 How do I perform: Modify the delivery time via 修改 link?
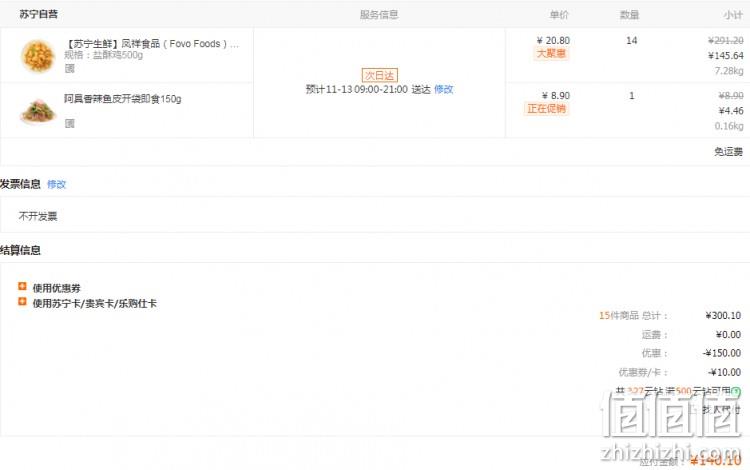click(x=443, y=89)
